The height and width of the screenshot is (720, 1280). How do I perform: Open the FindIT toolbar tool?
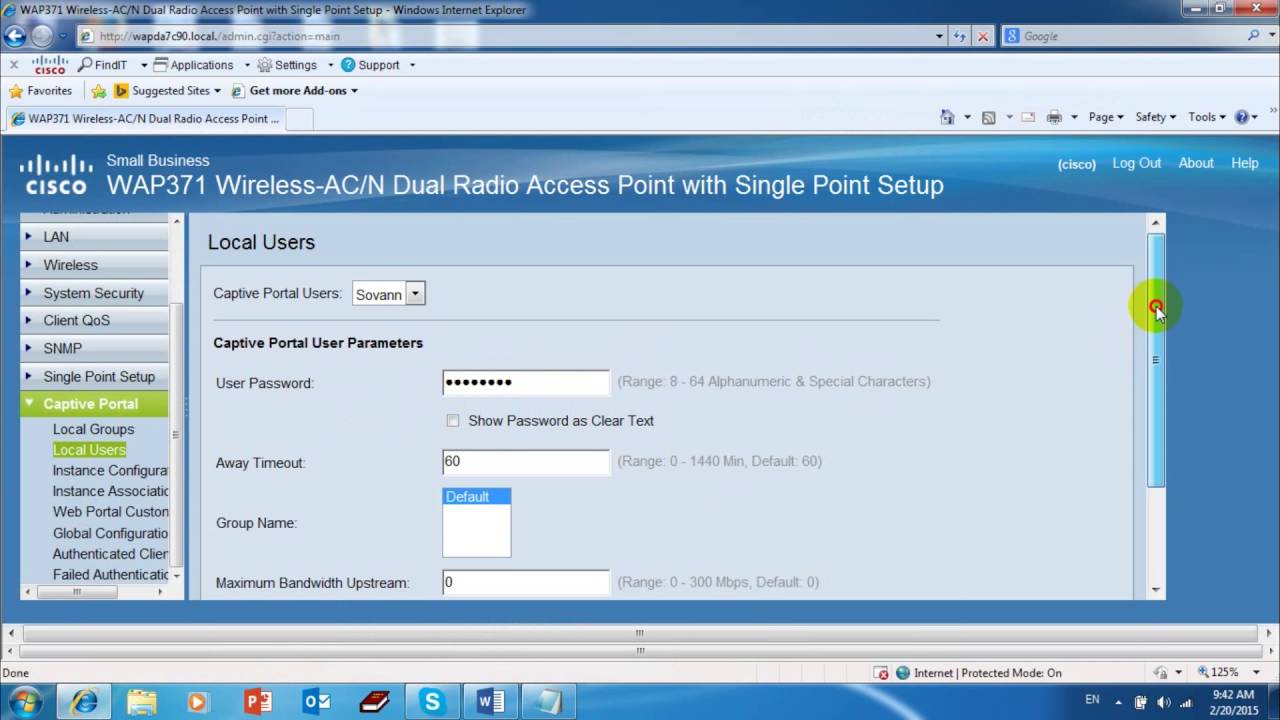pyautogui.click(x=103, y=65)
